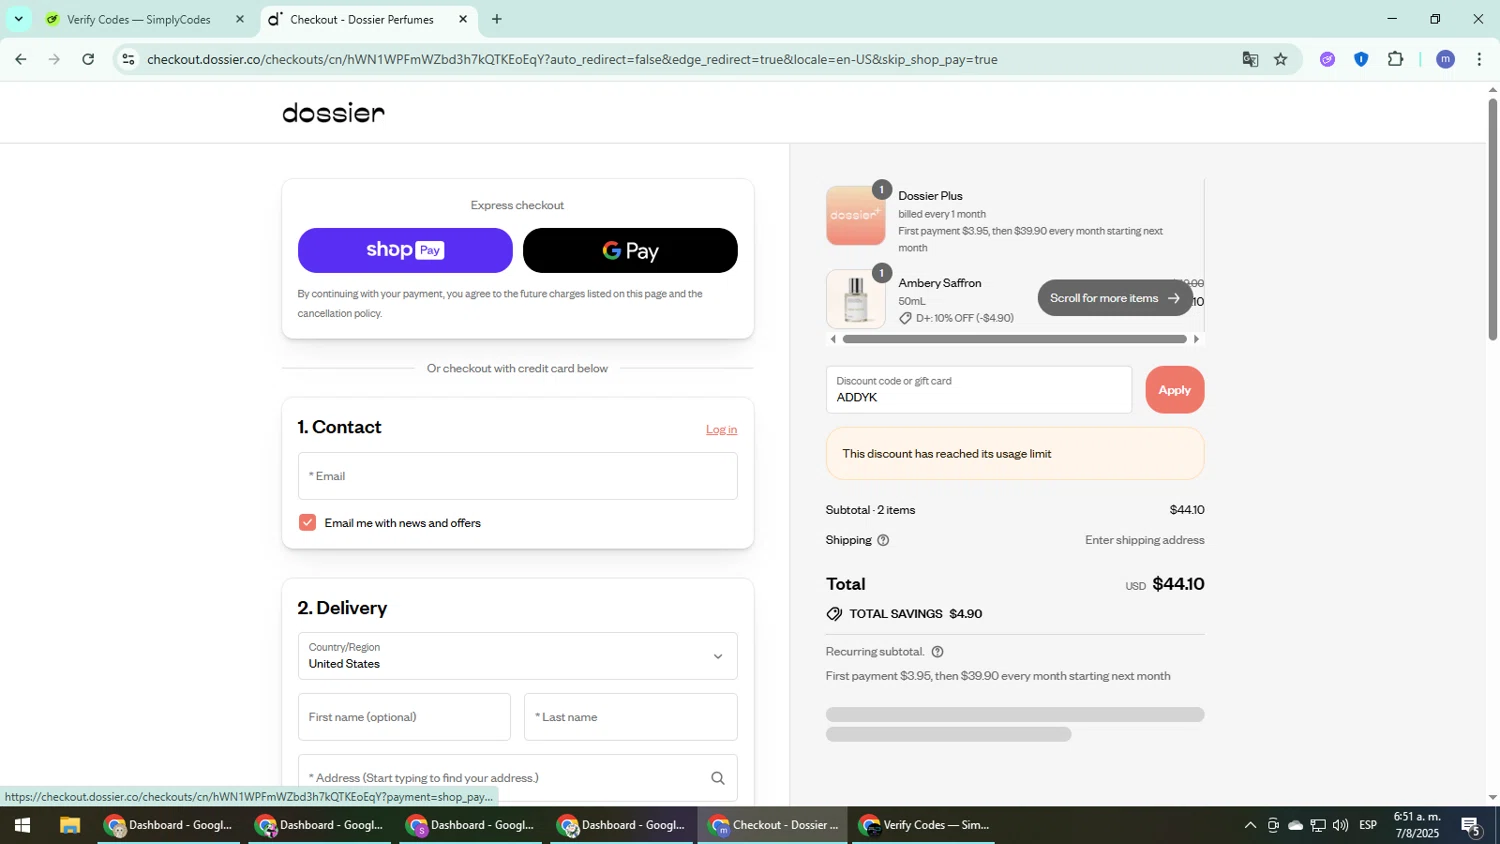Viewport: 1500px width, 844px height.
Task: Click the address bar URL
Action: 572,59
